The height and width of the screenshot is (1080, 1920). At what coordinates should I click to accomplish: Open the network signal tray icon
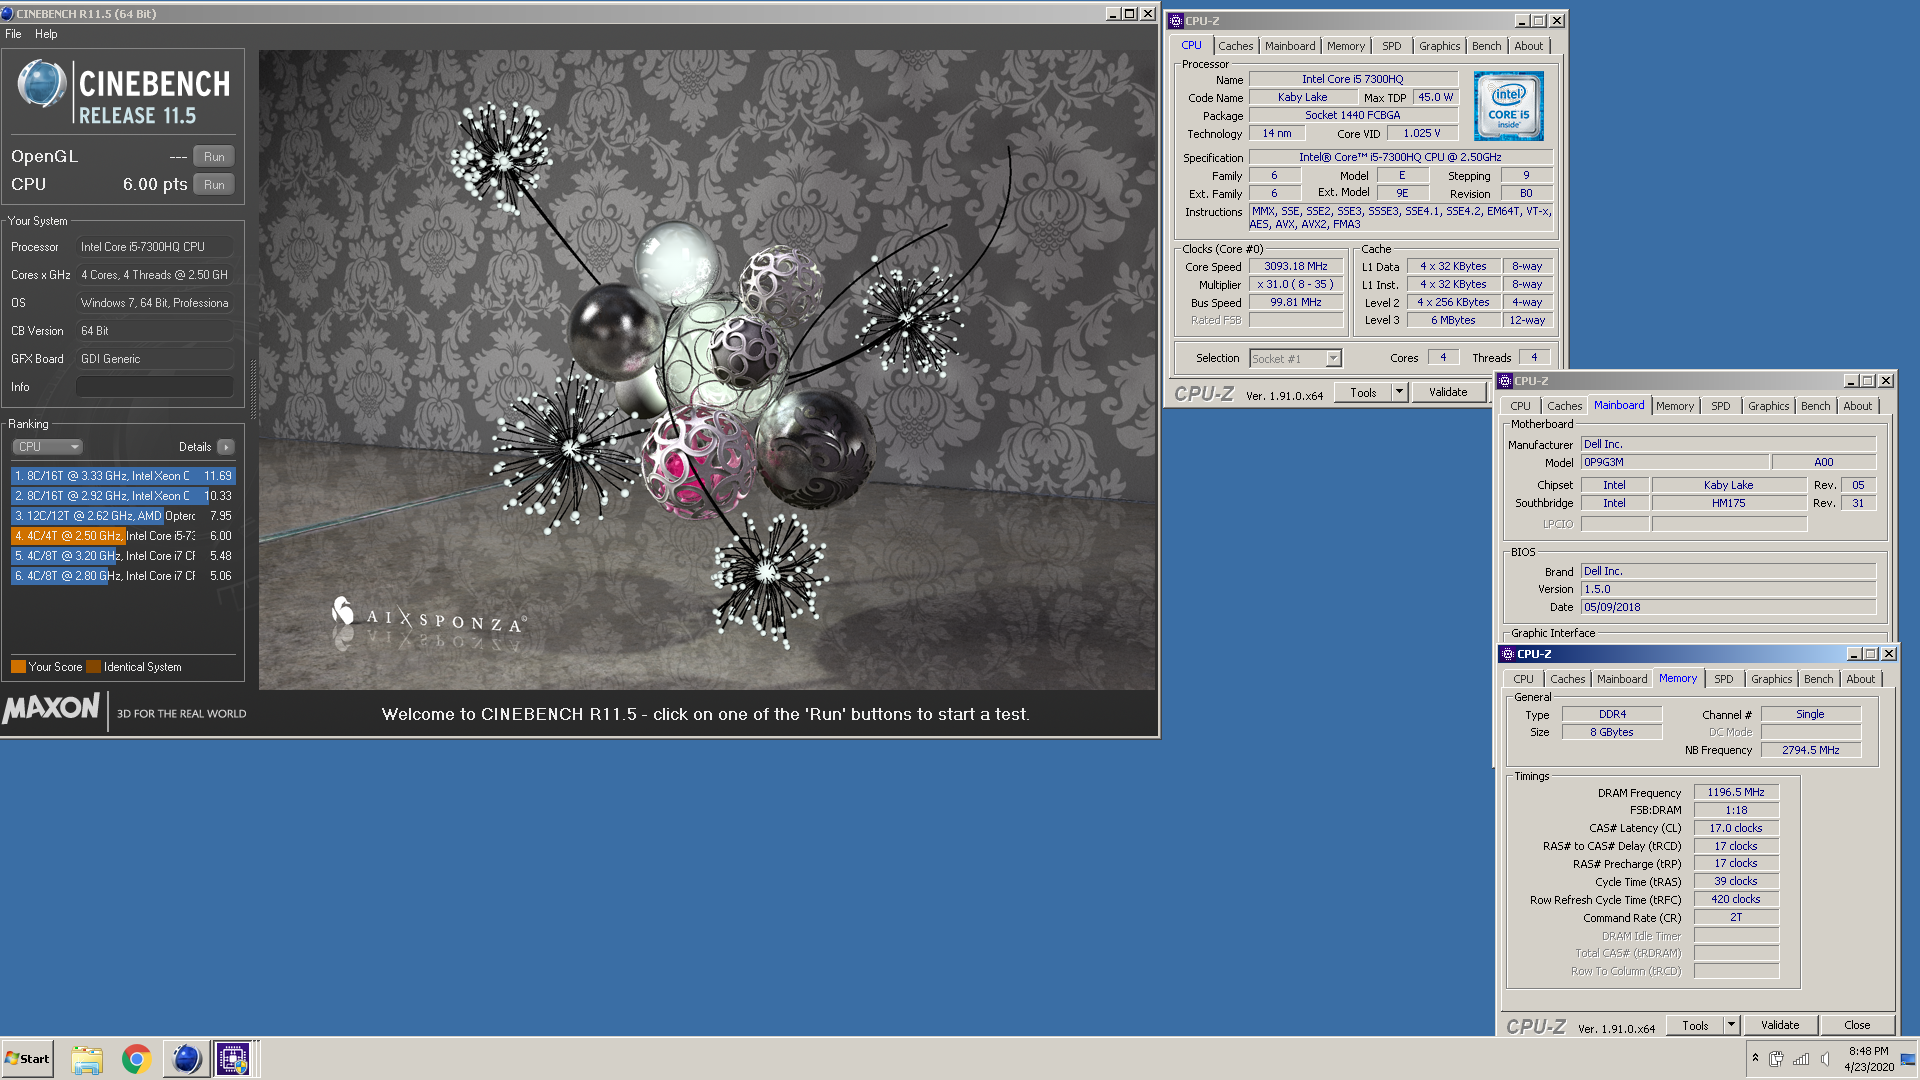(x=1801, y=1059)
